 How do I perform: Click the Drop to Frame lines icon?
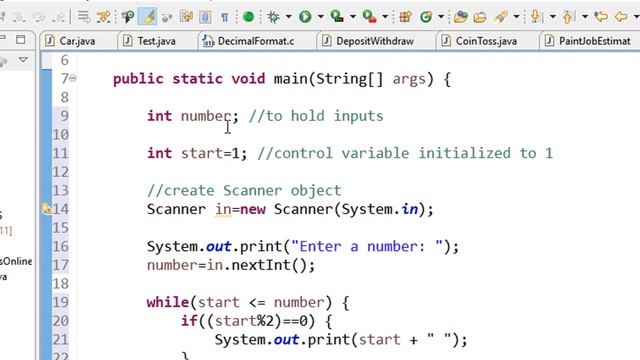[84, 17]
